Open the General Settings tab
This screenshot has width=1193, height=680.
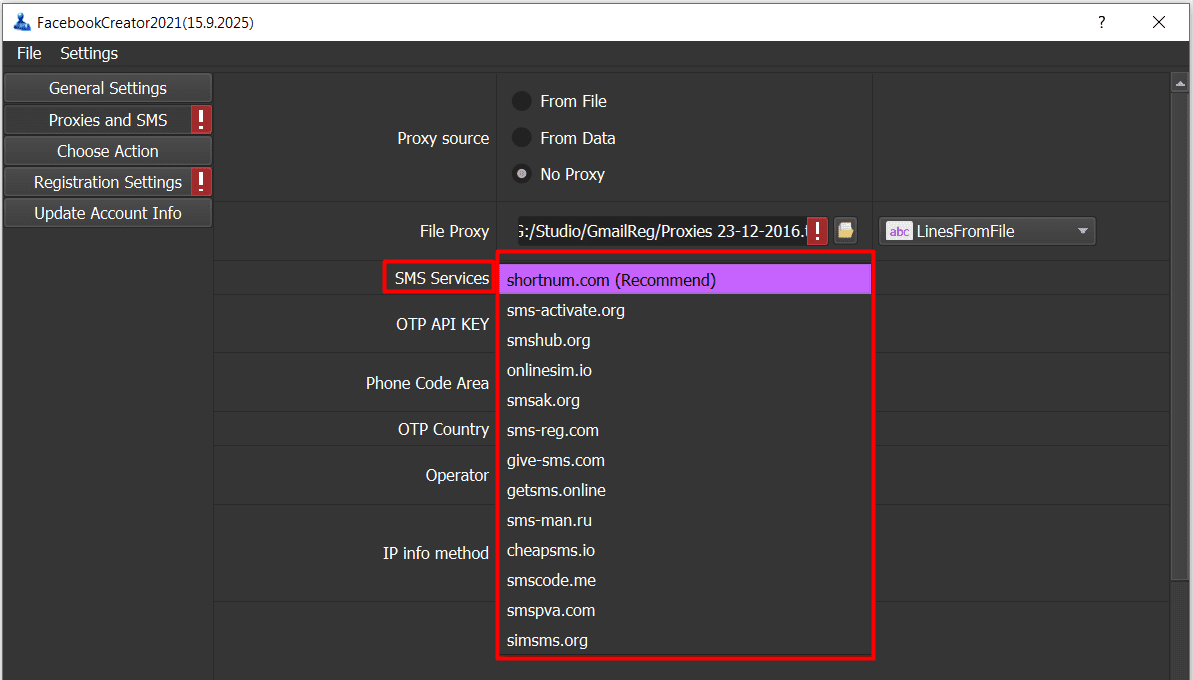(x=108, y=88)
